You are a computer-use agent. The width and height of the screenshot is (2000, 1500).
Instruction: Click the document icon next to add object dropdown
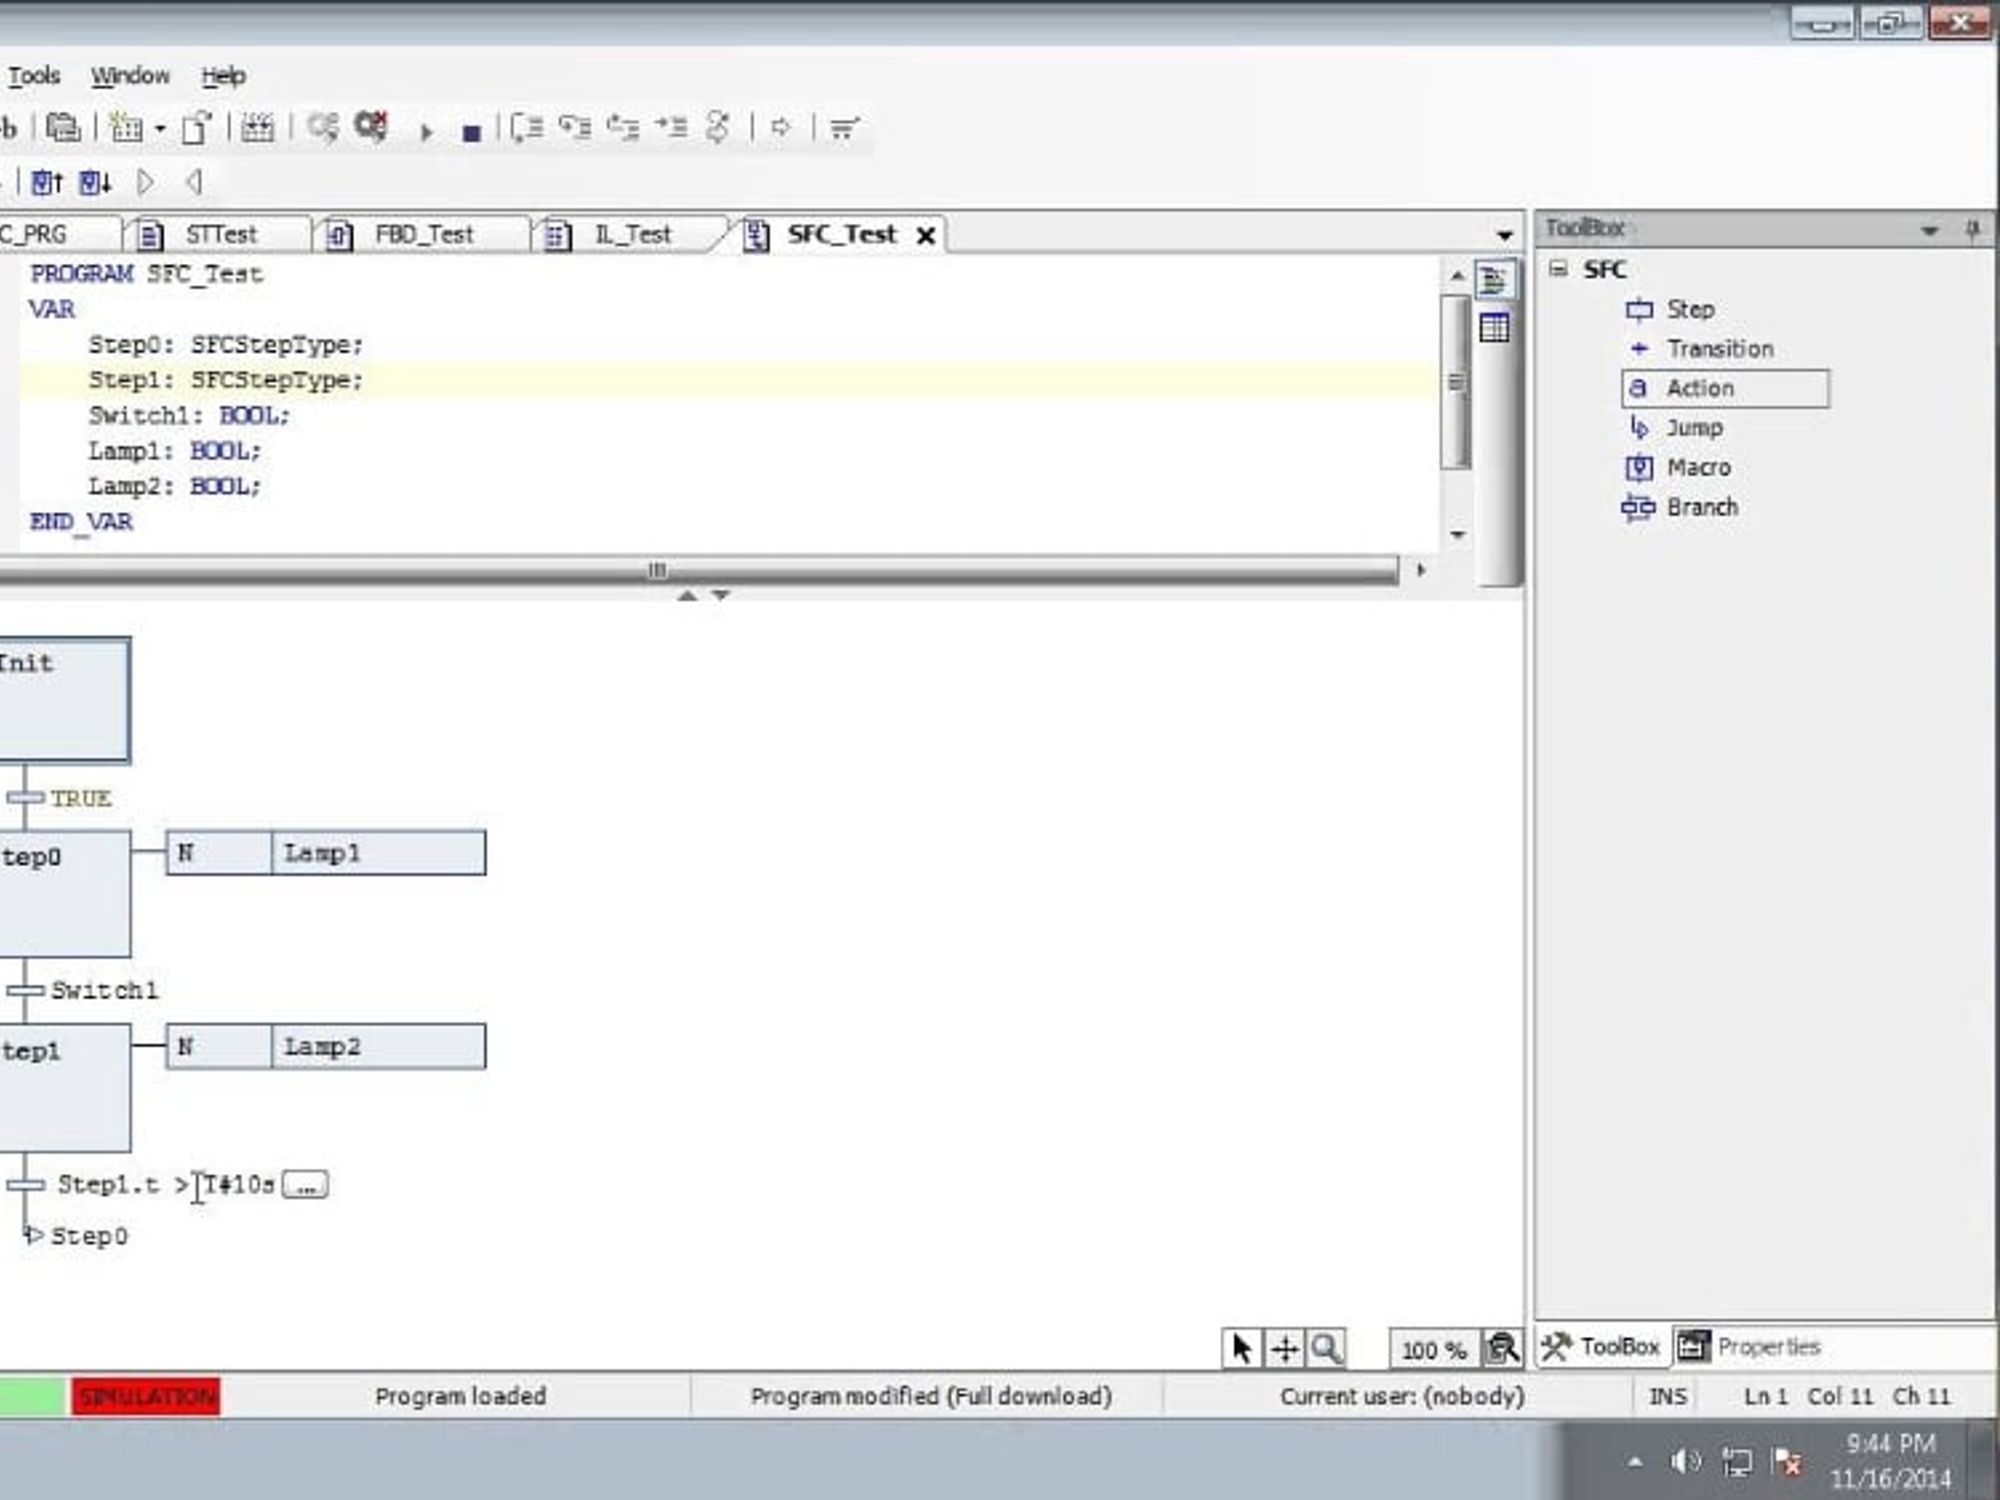point(196,127)
